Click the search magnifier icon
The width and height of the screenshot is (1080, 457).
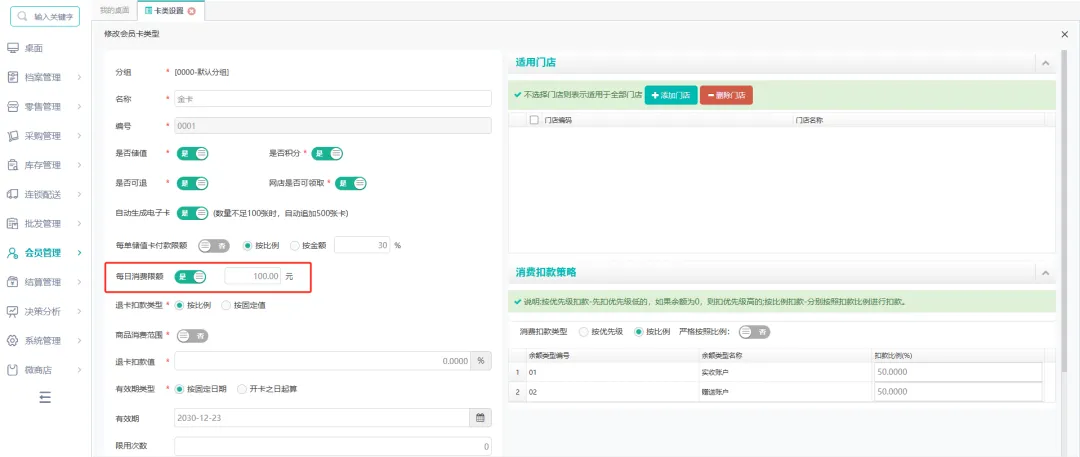click(x=23, y=17)
